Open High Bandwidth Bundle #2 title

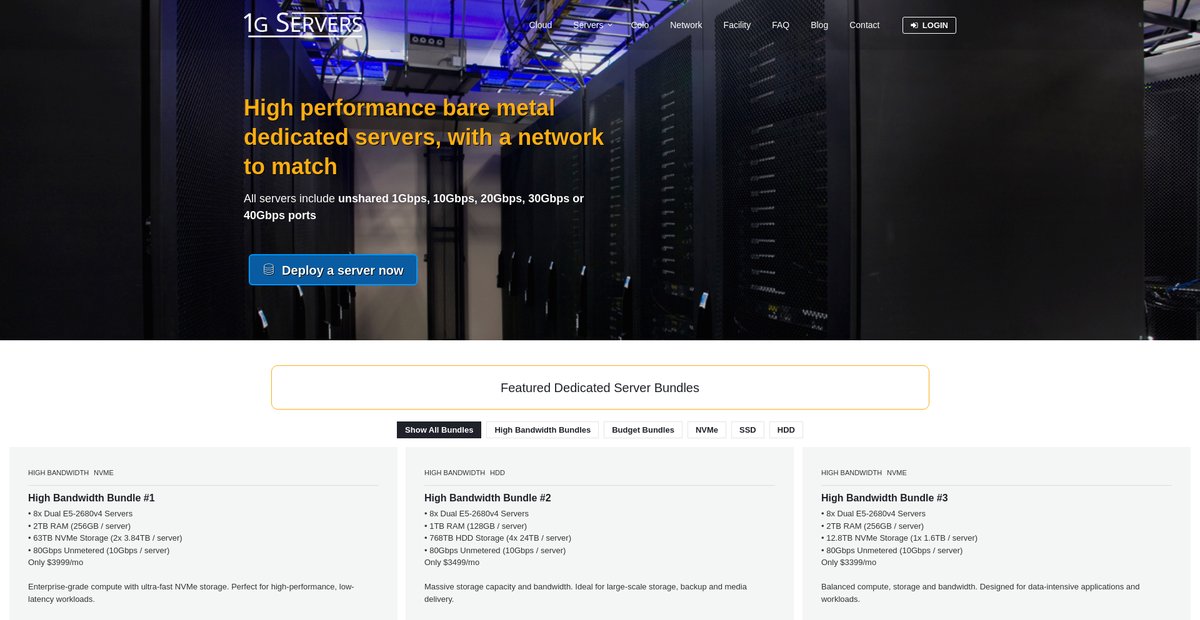(488, 497)
